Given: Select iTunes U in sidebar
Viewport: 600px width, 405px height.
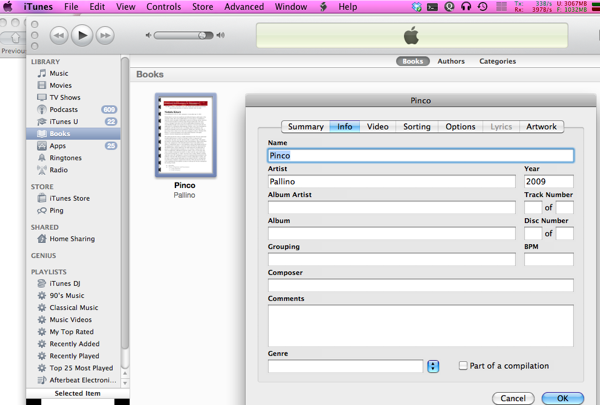Looking at the screenshot, I should 63,121.
